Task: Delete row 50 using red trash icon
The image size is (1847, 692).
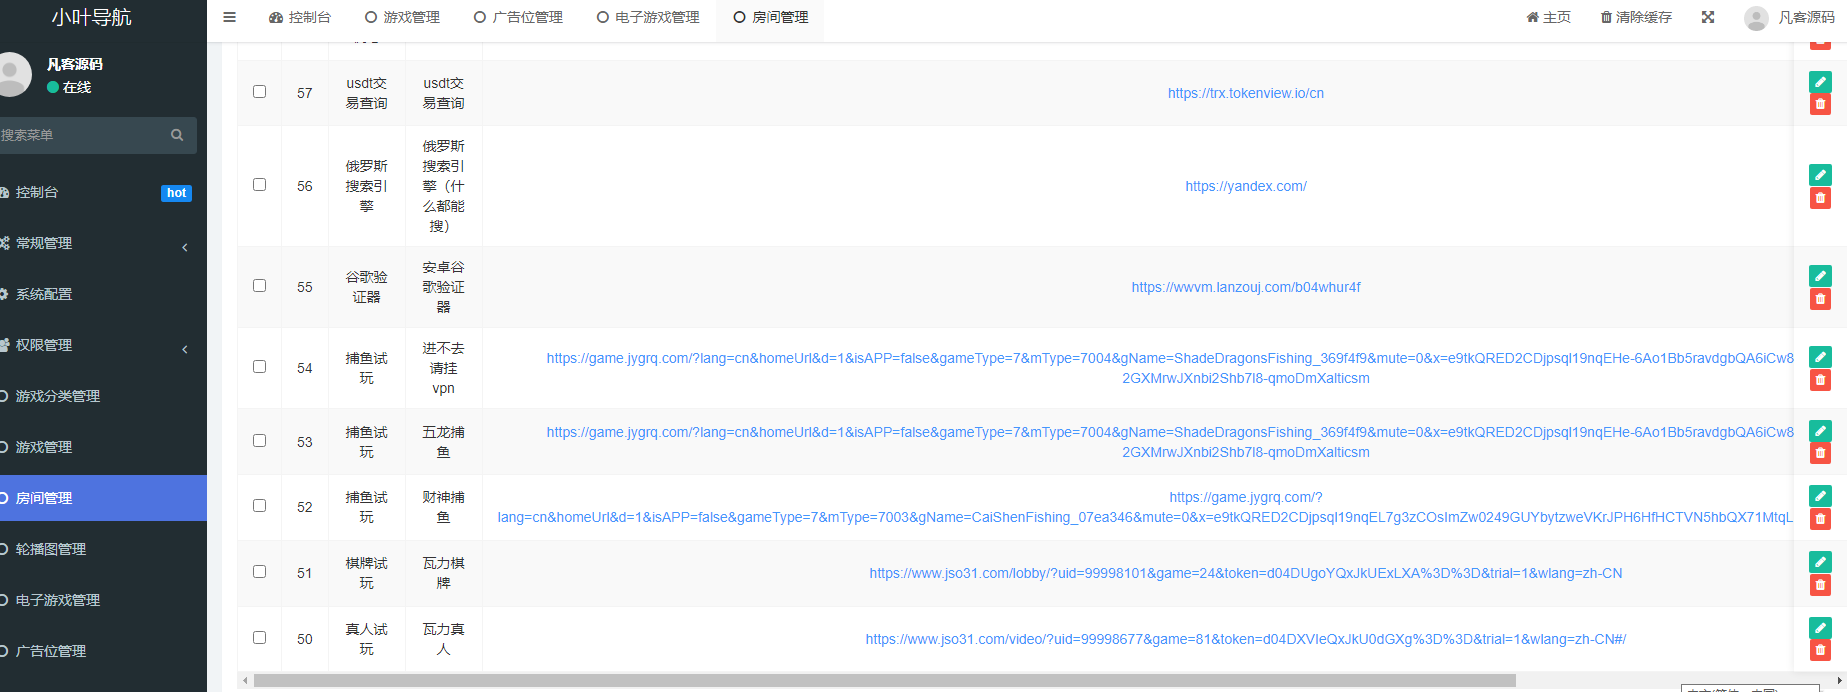Action: click(x=1820, y=651)
